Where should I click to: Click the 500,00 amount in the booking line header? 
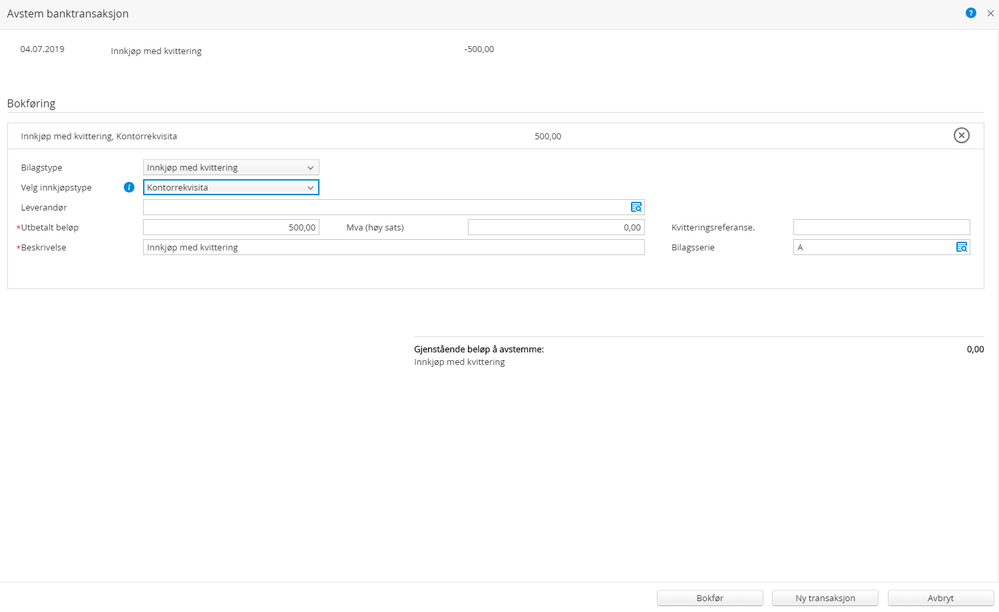click(548, 136)
